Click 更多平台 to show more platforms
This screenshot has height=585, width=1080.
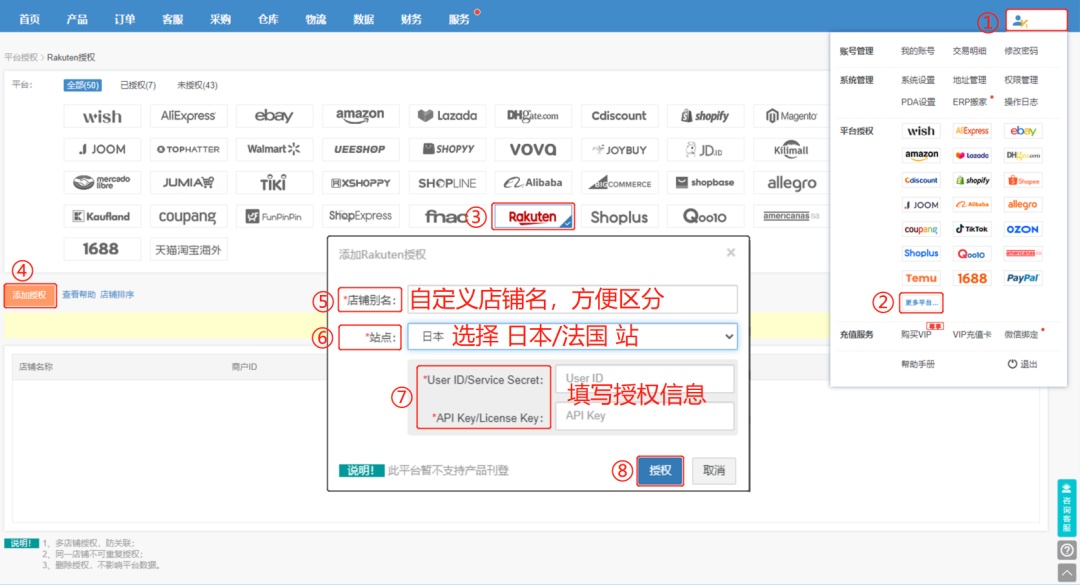[921, 302]
